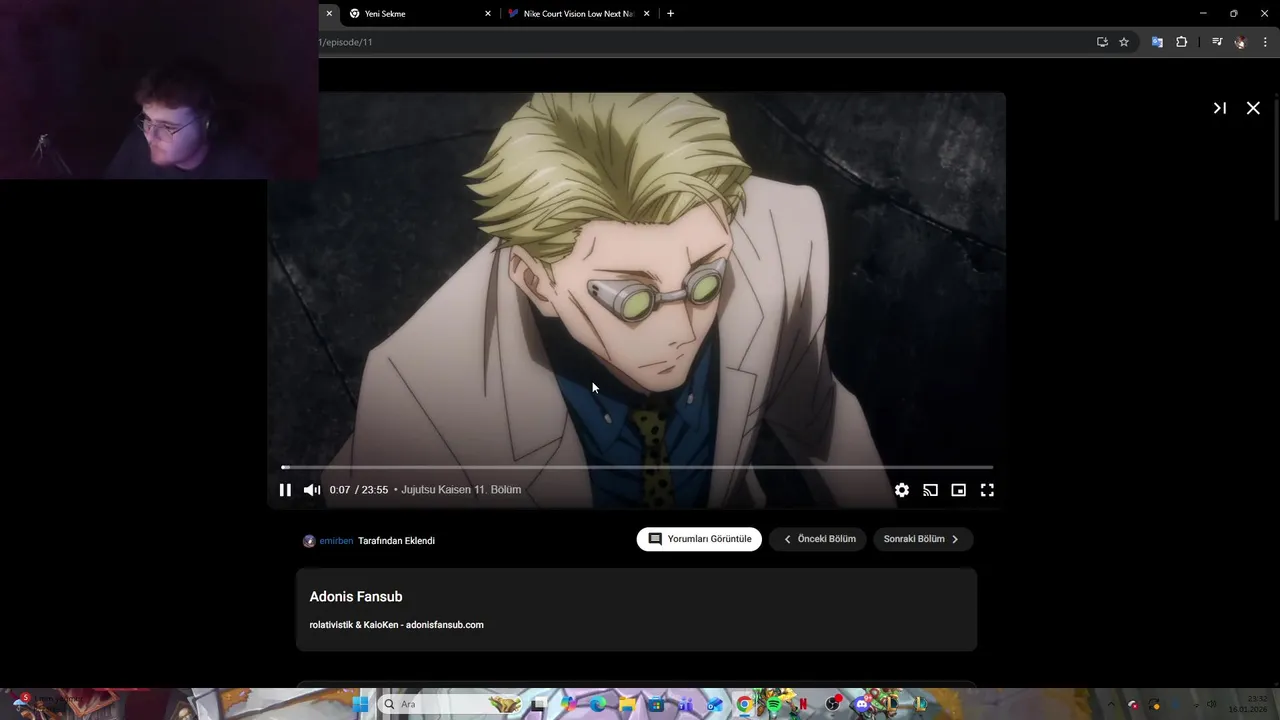The image size is (1280, 720).
Task: Show hidden system tray icons
Action: (x=1111, y=704)
